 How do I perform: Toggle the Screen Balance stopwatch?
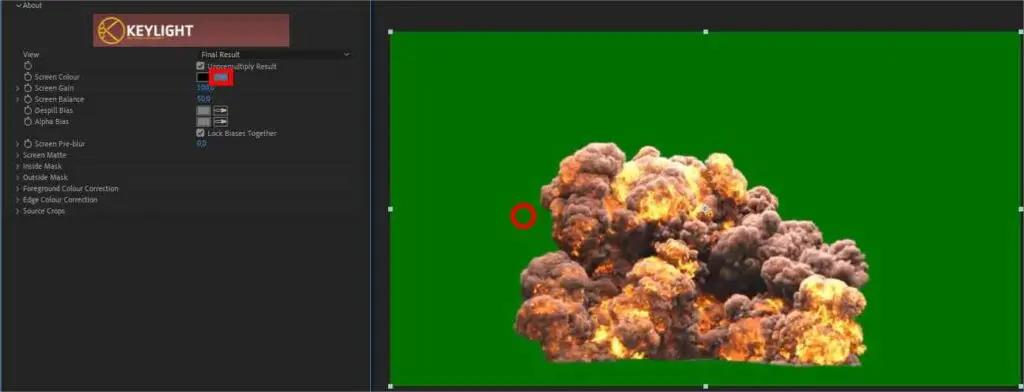[28, 99]
